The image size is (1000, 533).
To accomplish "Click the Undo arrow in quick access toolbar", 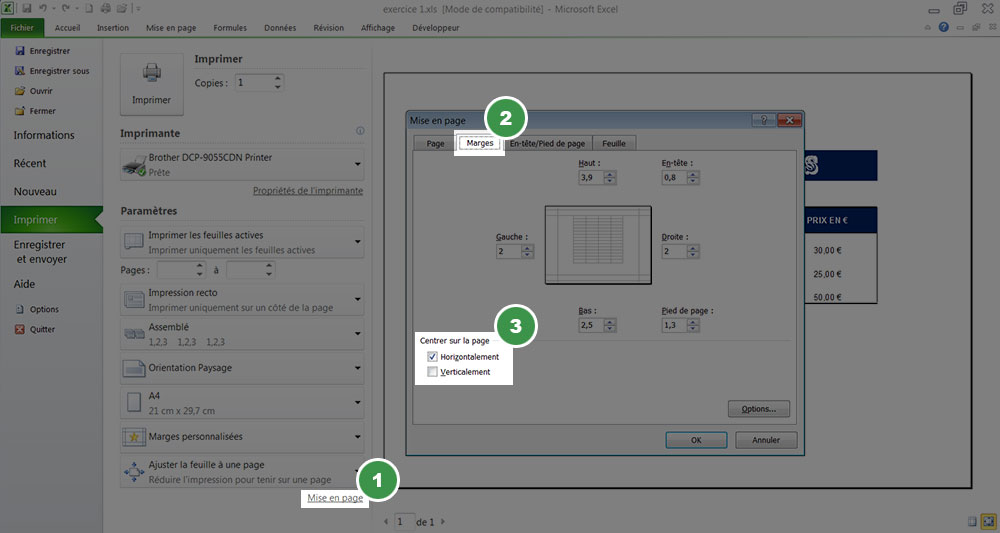I will click(43, 9).
